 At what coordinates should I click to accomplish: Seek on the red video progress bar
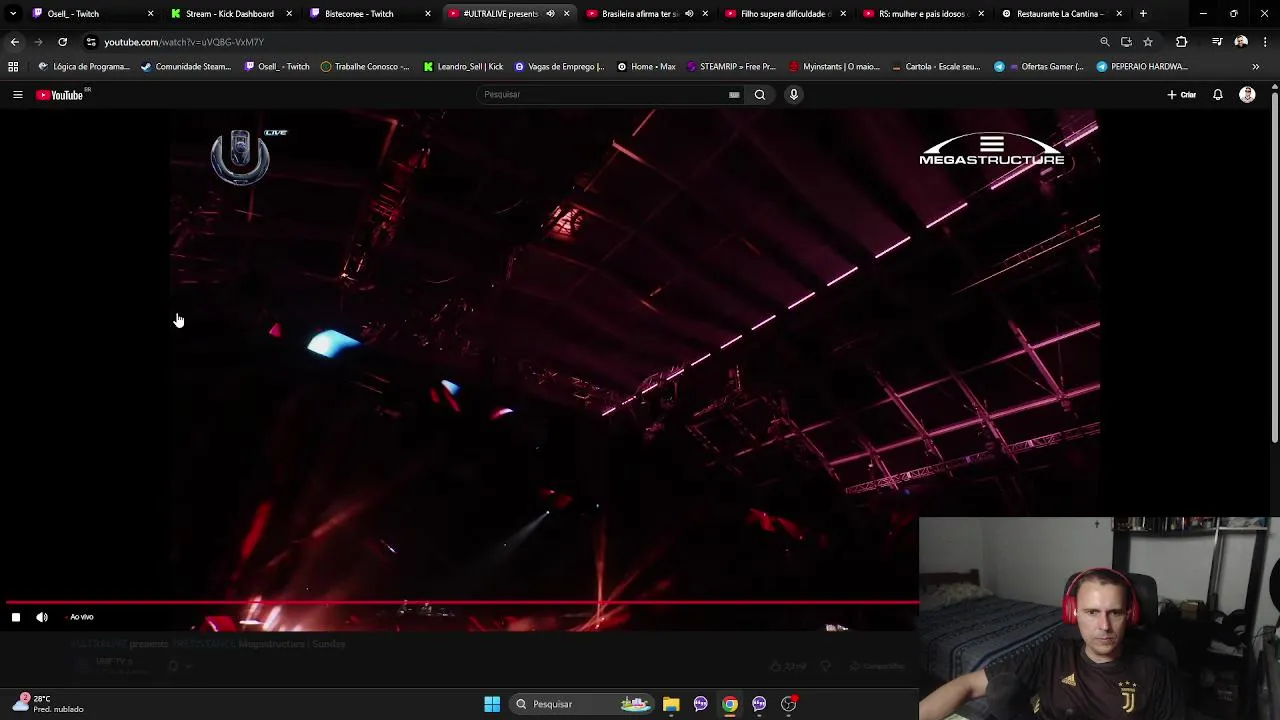point(462,603)
